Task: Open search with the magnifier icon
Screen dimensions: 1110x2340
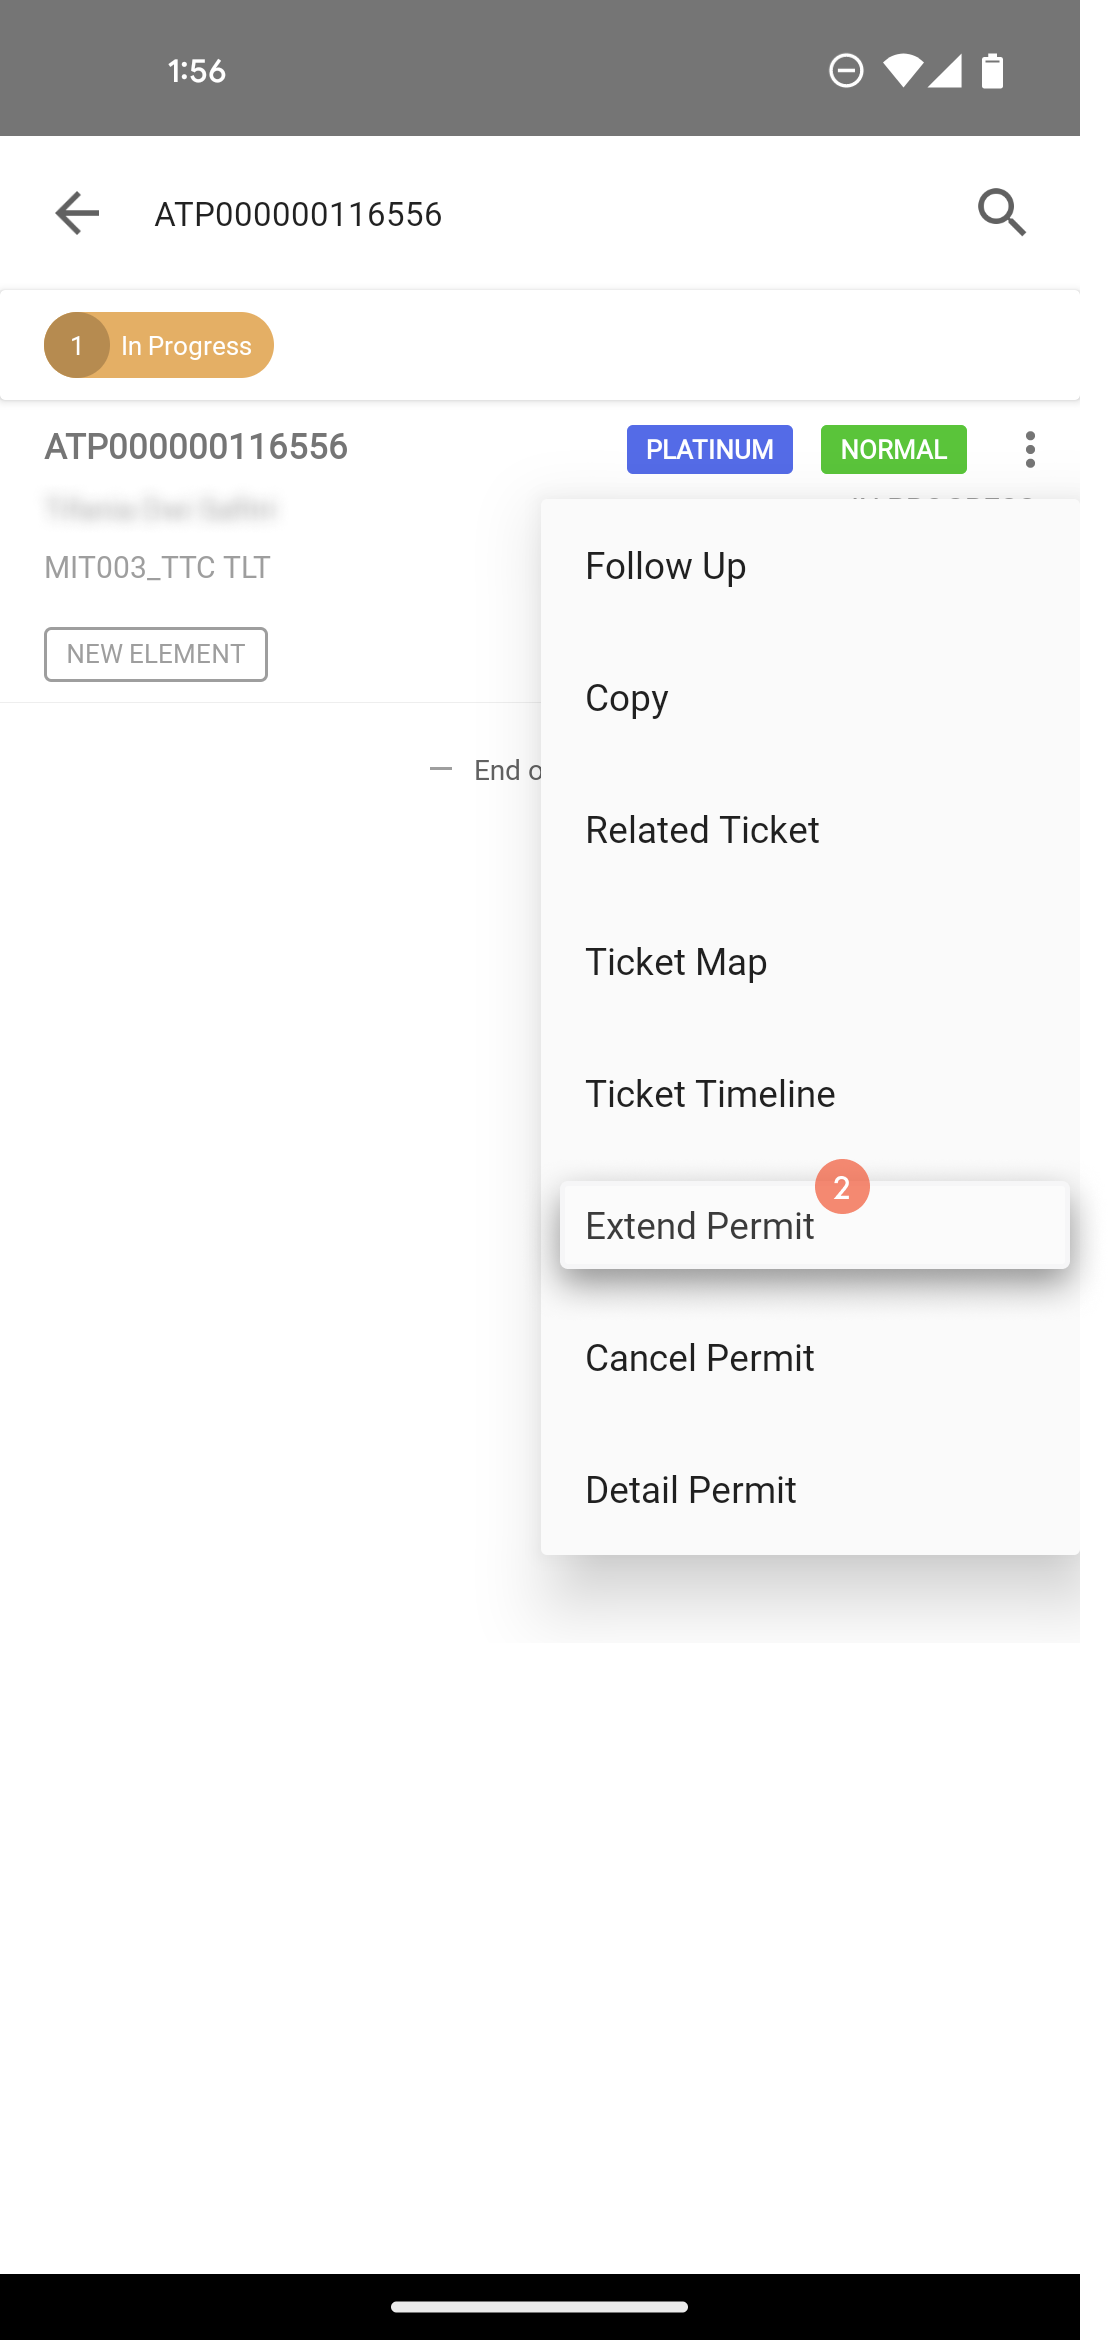Action: pyautogui.click(x=1002, y=212)
